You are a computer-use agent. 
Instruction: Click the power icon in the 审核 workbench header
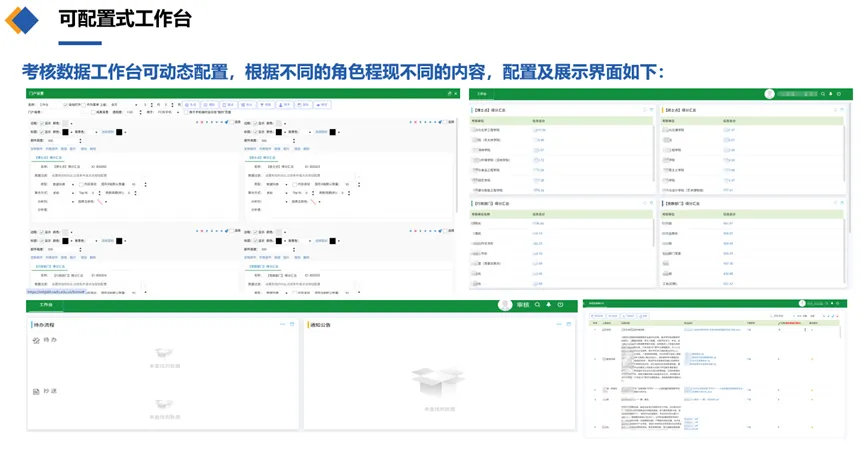560,305
